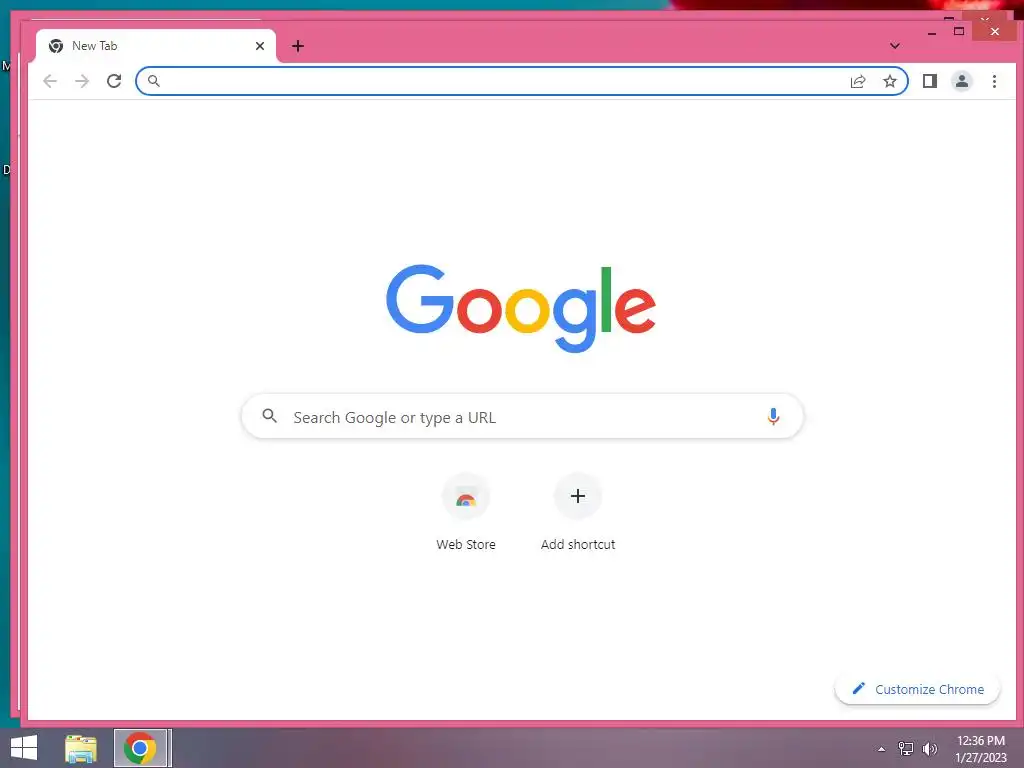
Task: Go back using the browser back arrow
Action: pyautogui.click(x=50, y=81)
